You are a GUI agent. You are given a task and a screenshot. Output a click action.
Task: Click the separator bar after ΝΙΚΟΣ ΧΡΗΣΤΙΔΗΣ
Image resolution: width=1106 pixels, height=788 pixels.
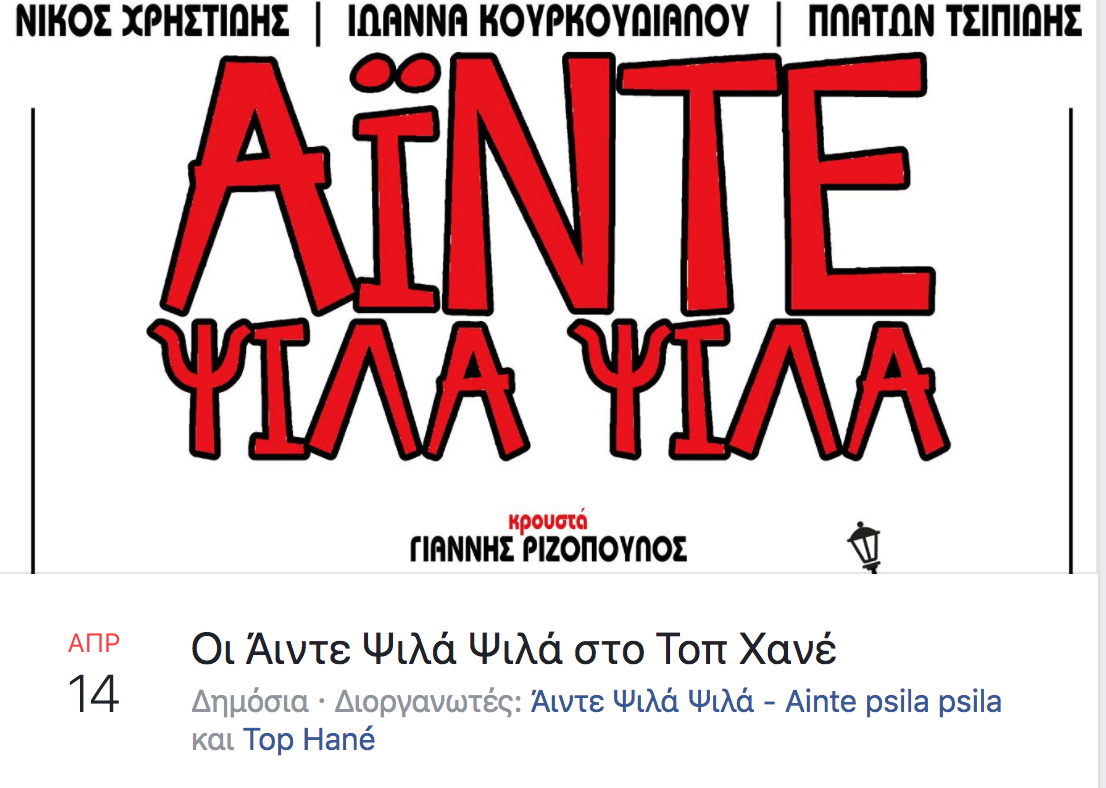pos(318,23)
